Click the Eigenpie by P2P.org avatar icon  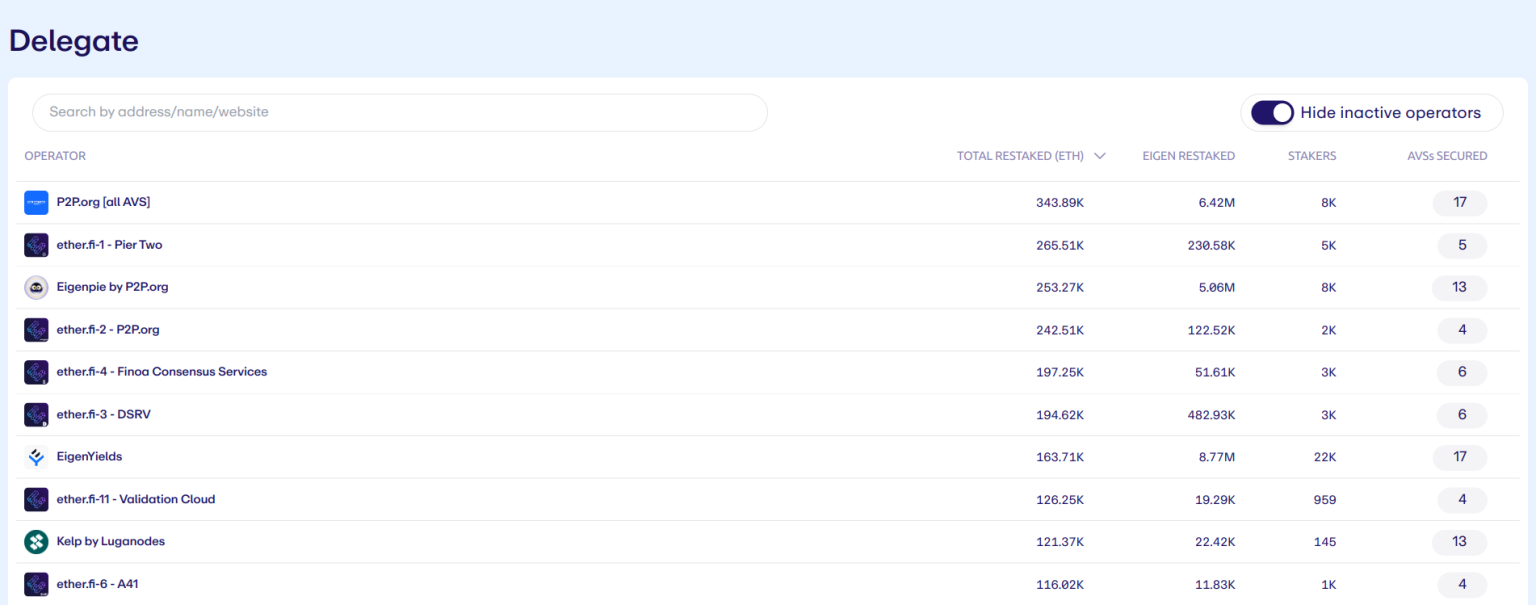36,288
